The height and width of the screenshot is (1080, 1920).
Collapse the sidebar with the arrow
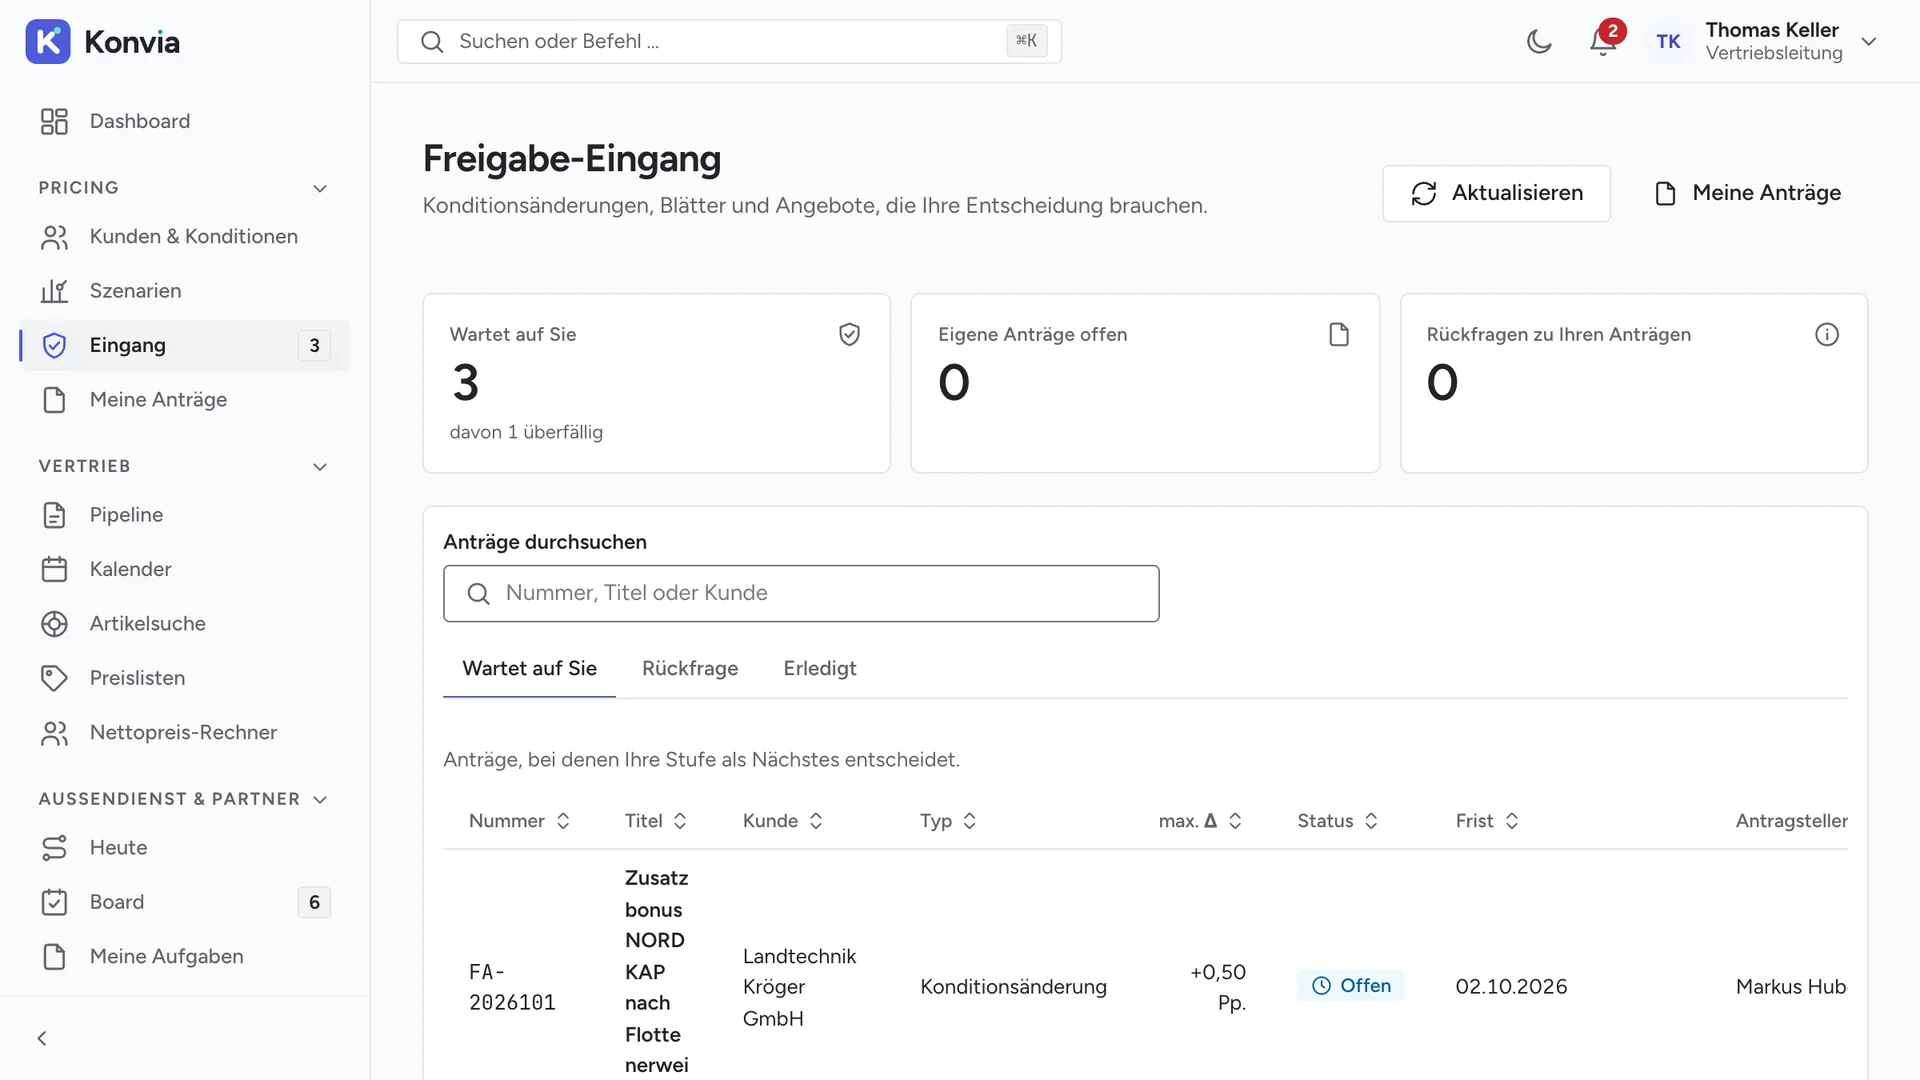click(42, 1038)
